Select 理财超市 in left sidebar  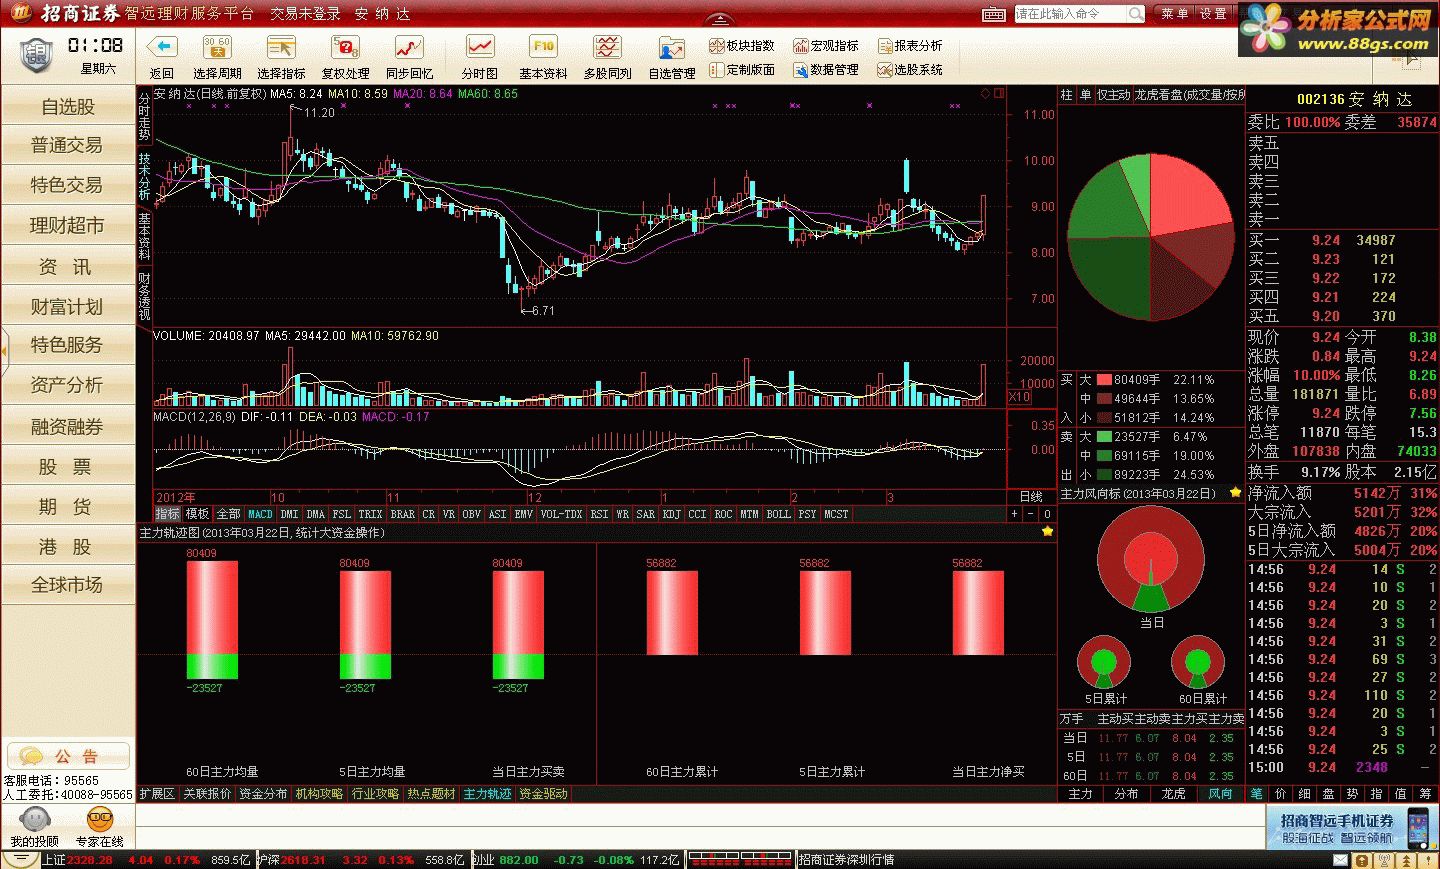[67, 225]
